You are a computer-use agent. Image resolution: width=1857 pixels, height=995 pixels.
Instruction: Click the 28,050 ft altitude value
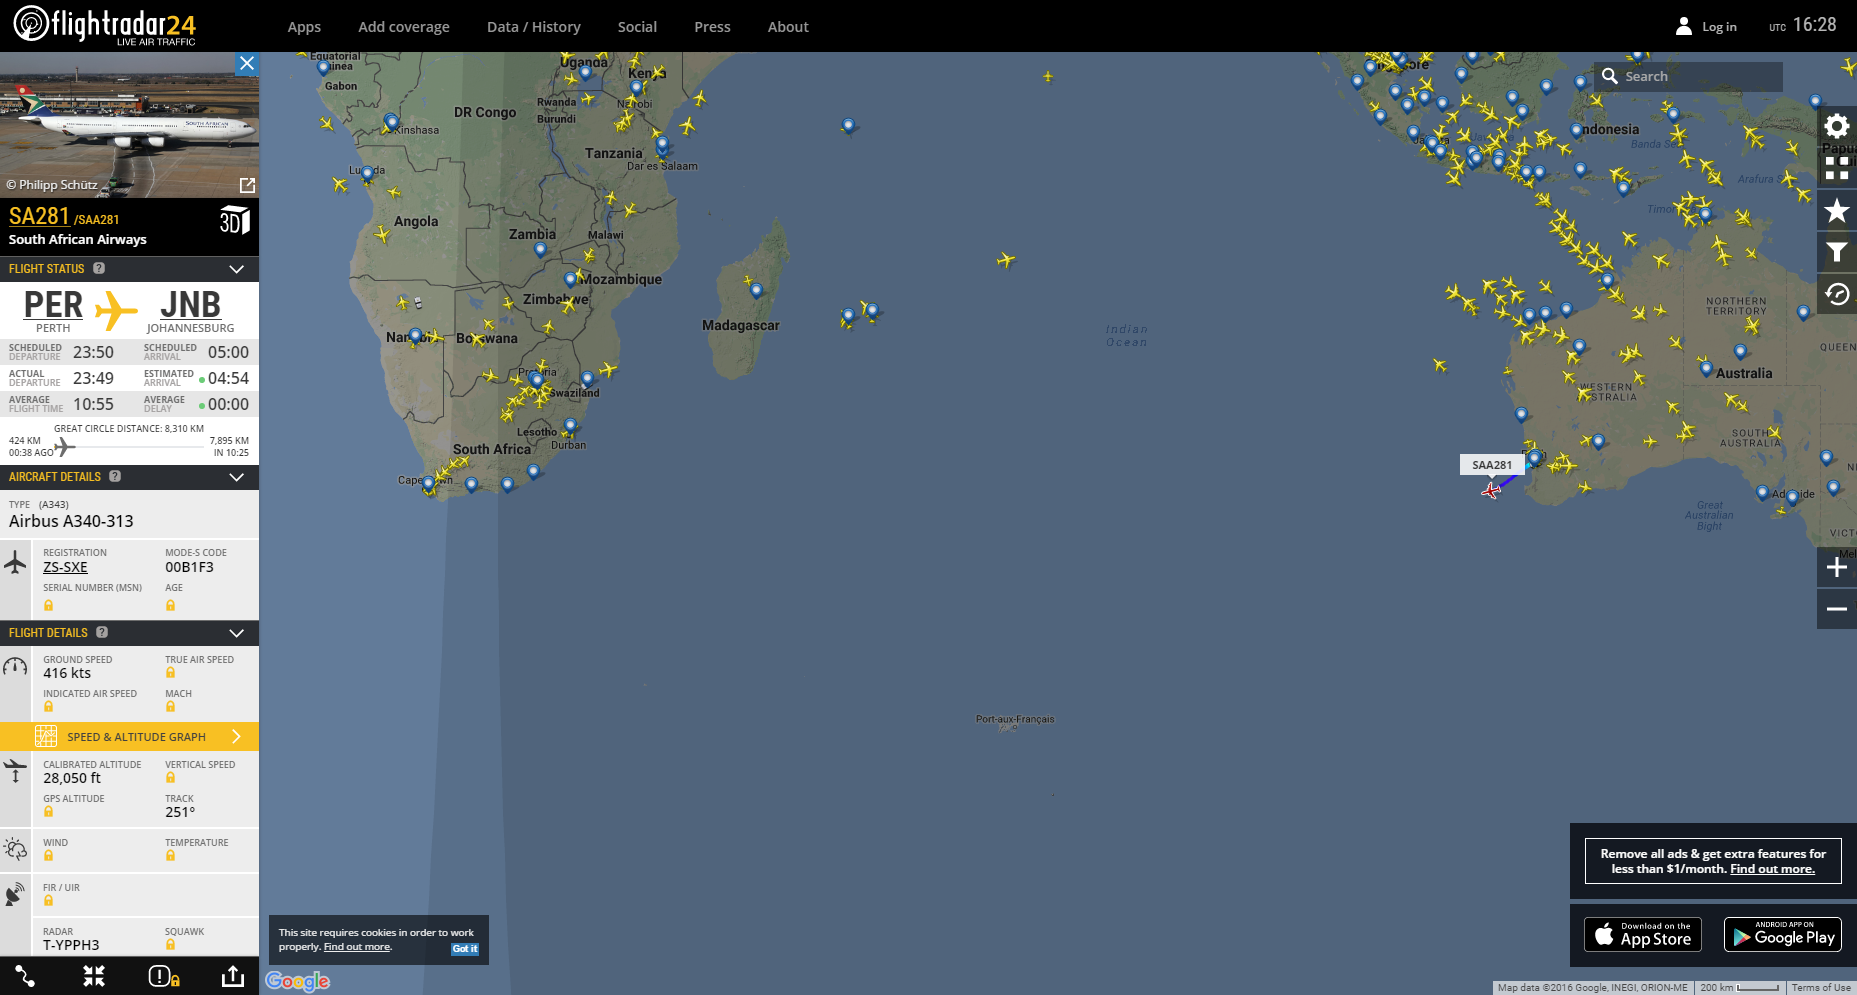pyautogui.click(x=72, y=778)
